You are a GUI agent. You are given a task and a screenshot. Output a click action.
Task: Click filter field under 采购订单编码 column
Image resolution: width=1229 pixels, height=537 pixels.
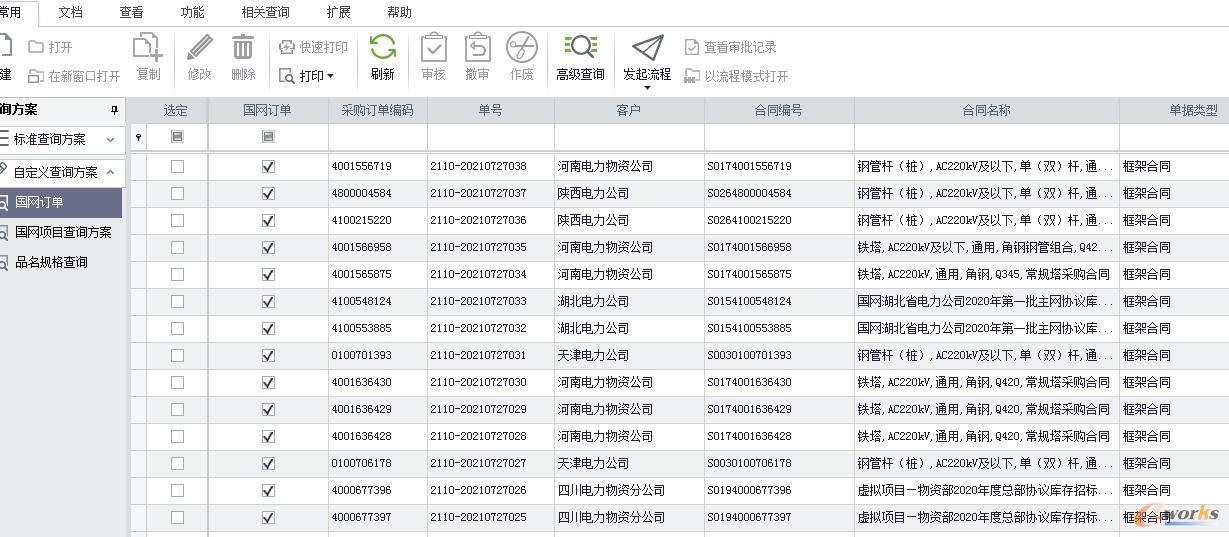[377, 136]
